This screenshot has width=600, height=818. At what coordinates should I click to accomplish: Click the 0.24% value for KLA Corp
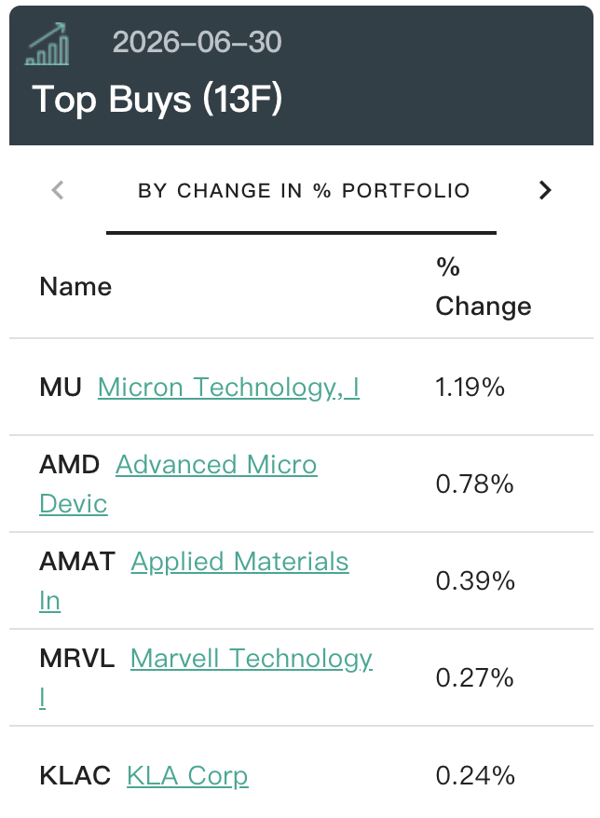pos(475,776)
